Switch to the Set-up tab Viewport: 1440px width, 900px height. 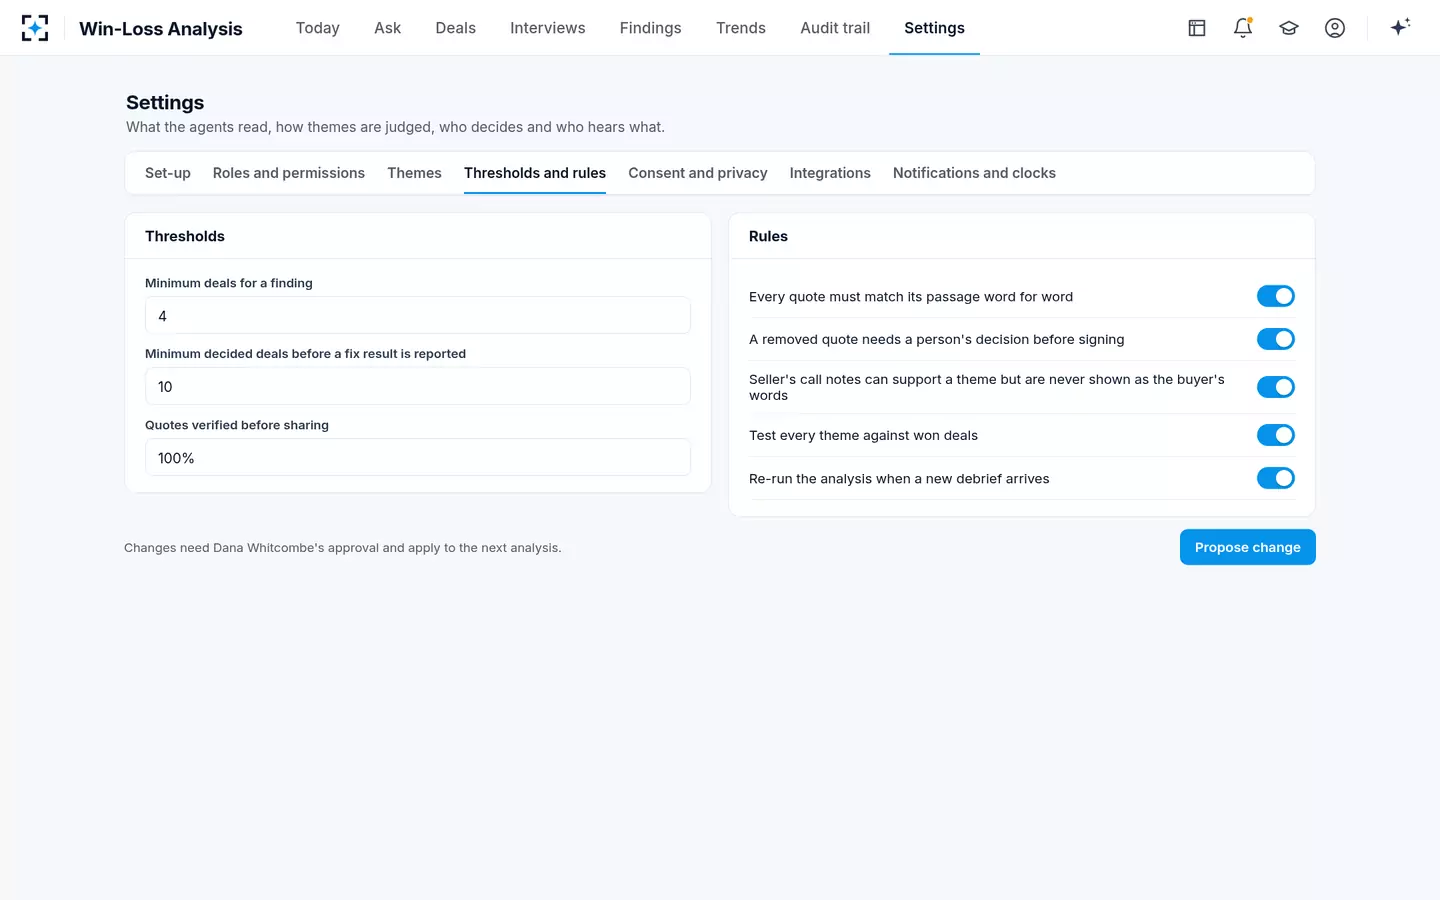(168, 173)
